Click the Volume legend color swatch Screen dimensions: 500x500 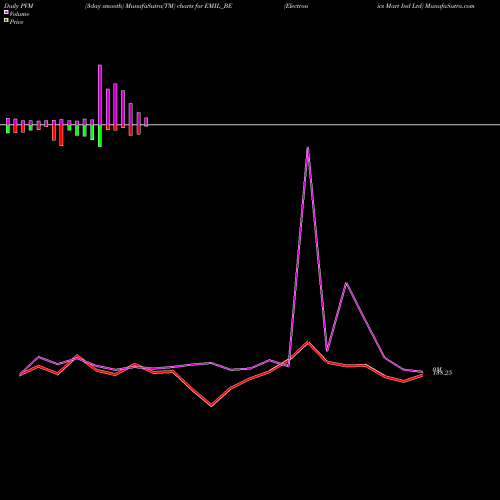pos(6,12)
